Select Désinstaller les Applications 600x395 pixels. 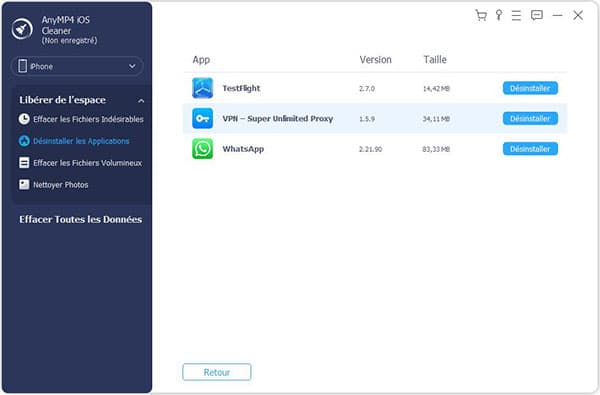coord(81,141)
